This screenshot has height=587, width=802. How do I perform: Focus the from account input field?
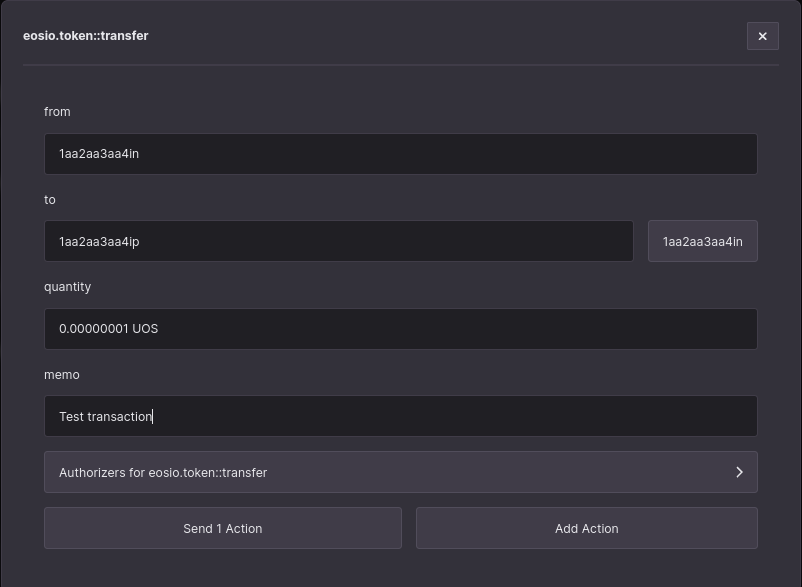coord(400,154)
